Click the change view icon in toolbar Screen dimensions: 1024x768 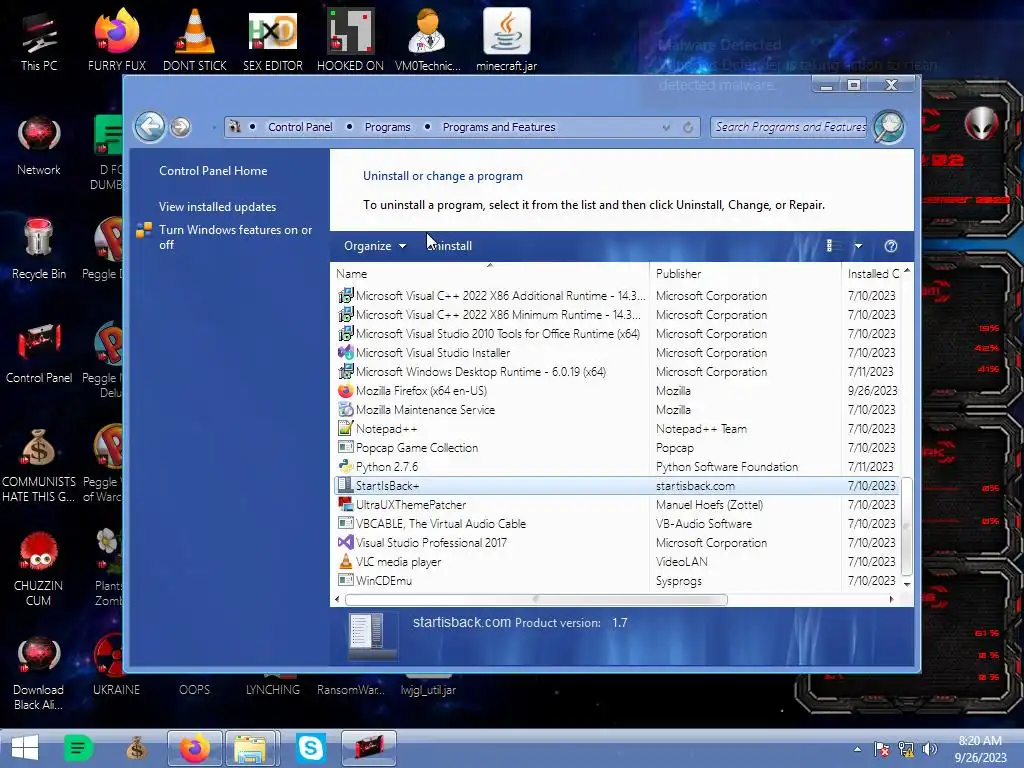830,246
